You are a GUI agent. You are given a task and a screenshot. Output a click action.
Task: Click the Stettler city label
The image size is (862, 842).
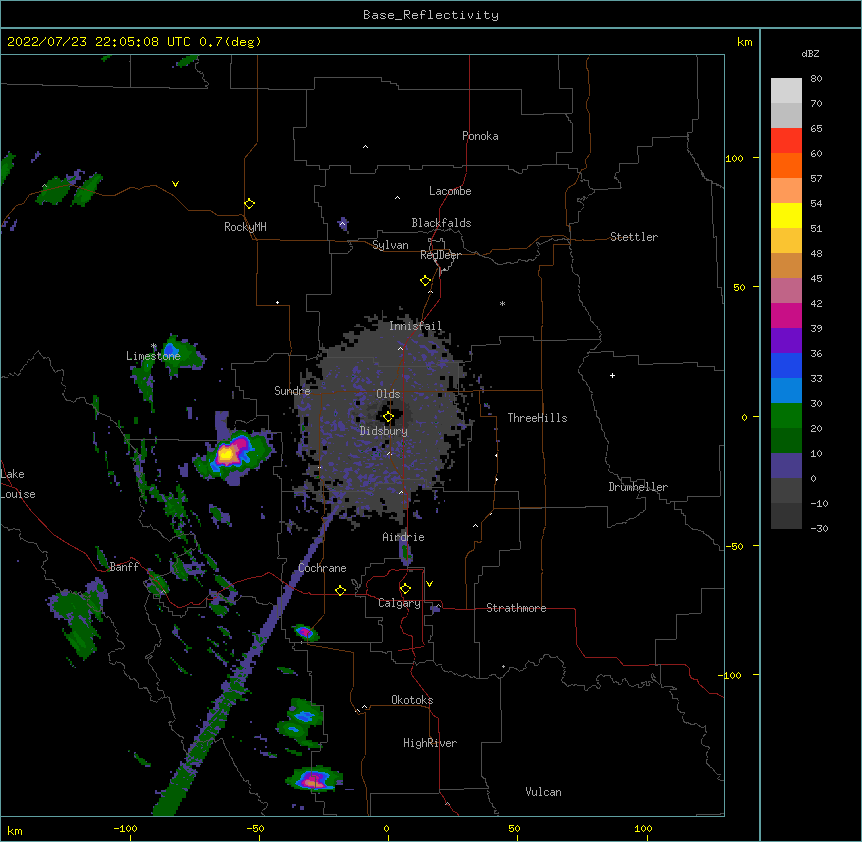tap(634, 237)
